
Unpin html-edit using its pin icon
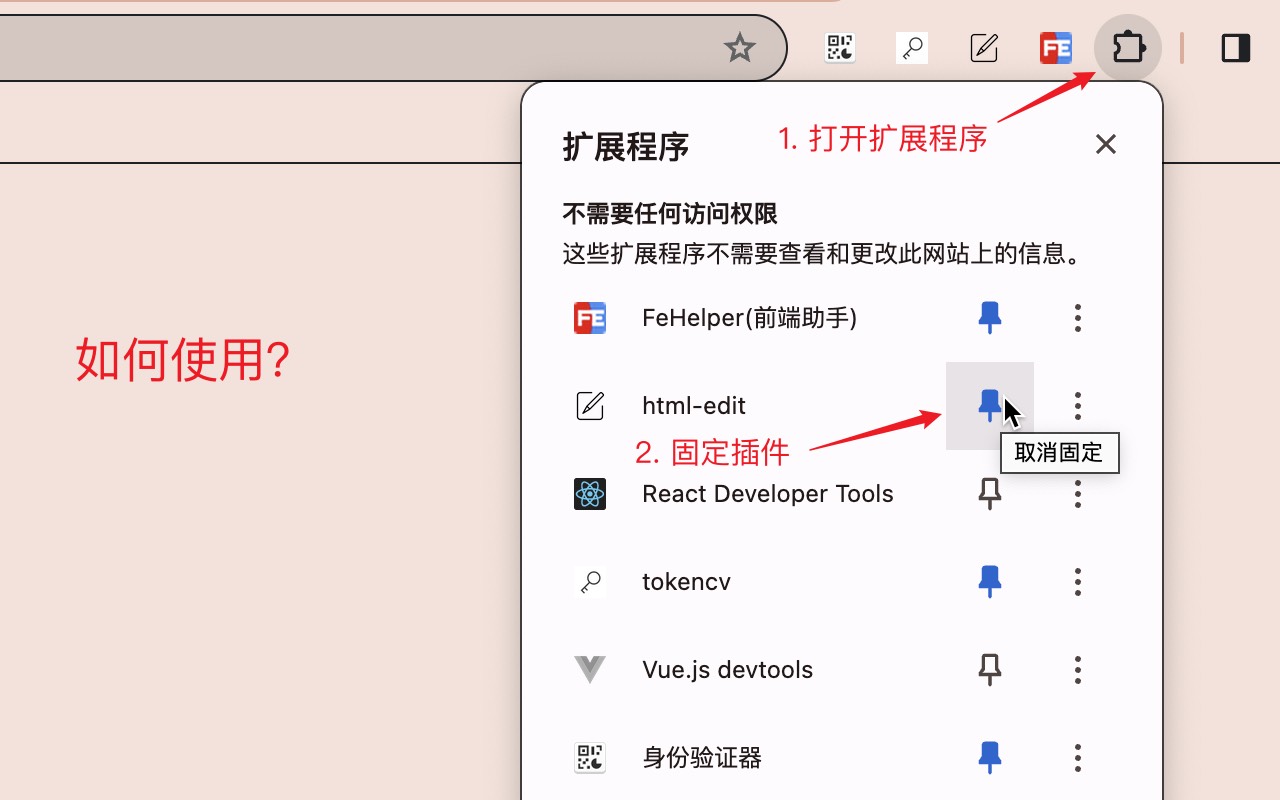tap(990, 406)
